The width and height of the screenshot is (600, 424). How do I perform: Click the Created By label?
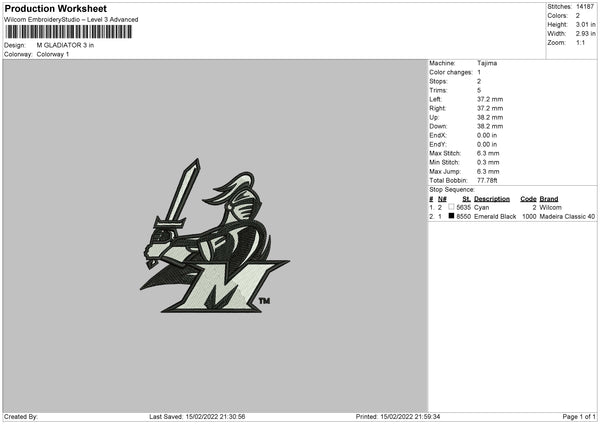[21, 417]
